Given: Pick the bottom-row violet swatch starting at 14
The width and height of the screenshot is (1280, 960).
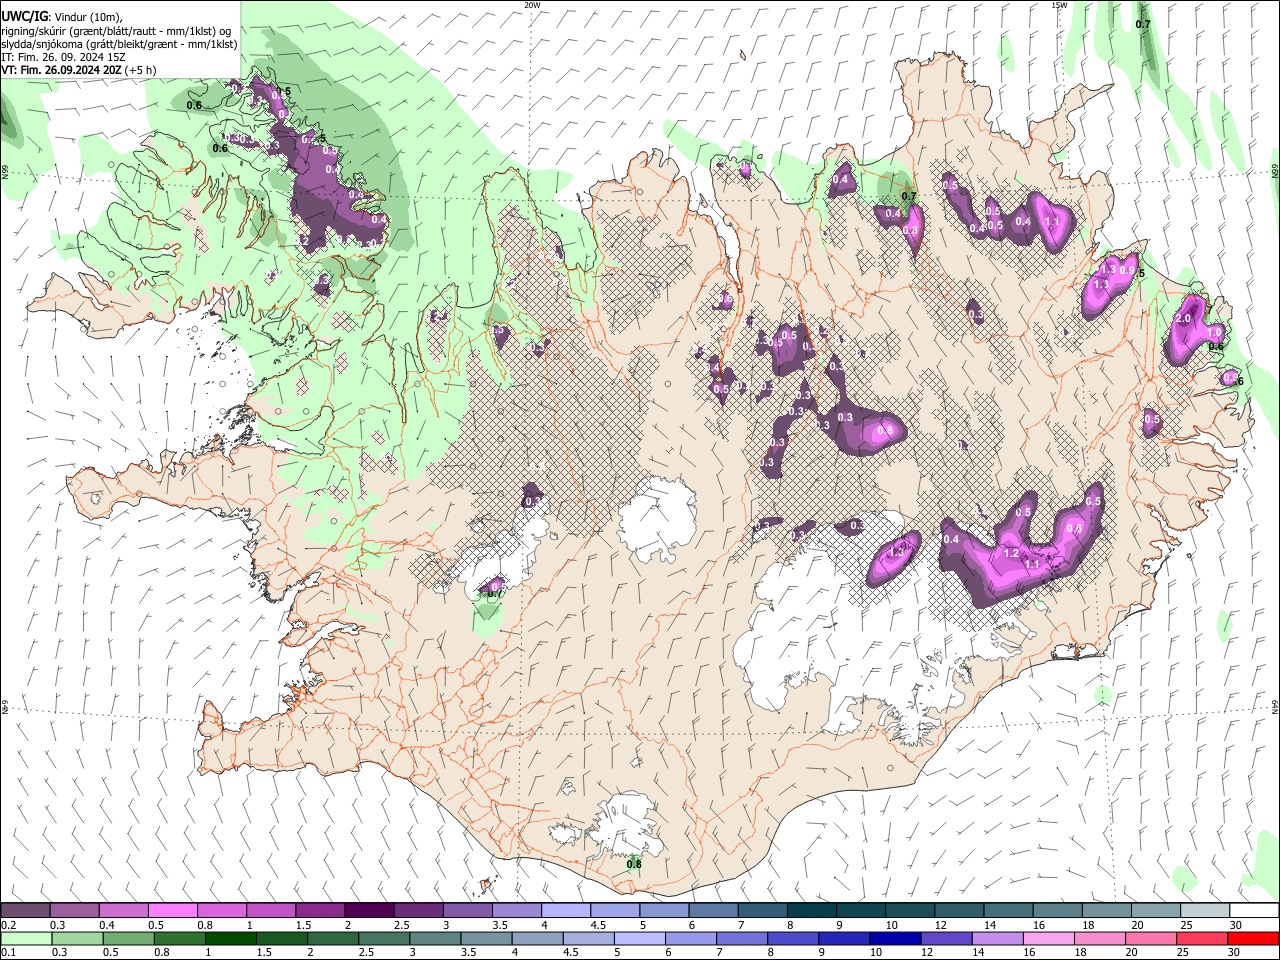Looking at the screenshot, I should (997, 938).
